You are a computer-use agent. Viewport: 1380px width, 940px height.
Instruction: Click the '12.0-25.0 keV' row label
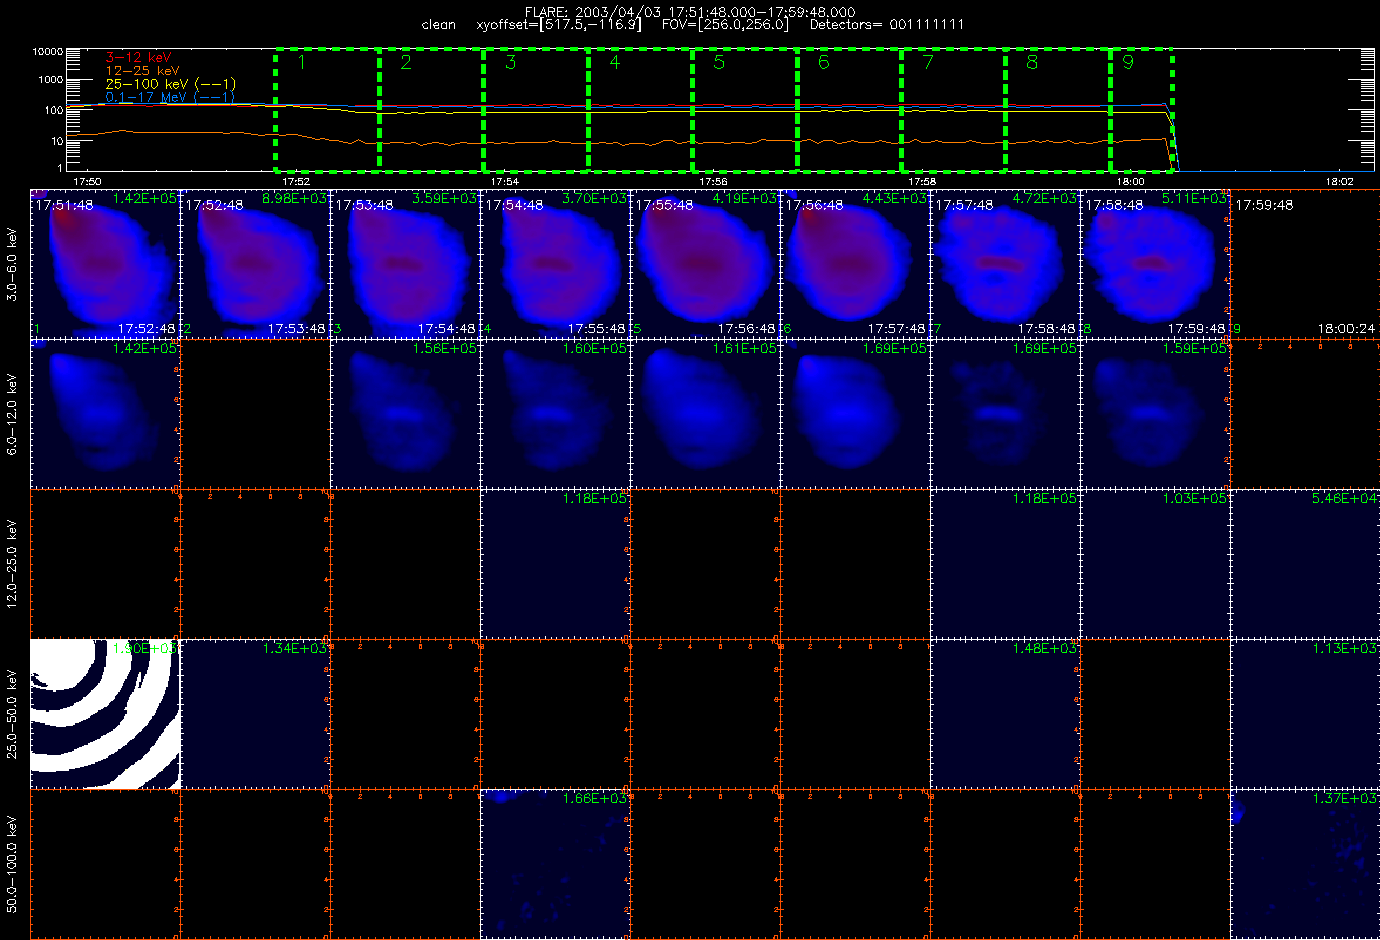pyautogui.click(x=12, y=564)
